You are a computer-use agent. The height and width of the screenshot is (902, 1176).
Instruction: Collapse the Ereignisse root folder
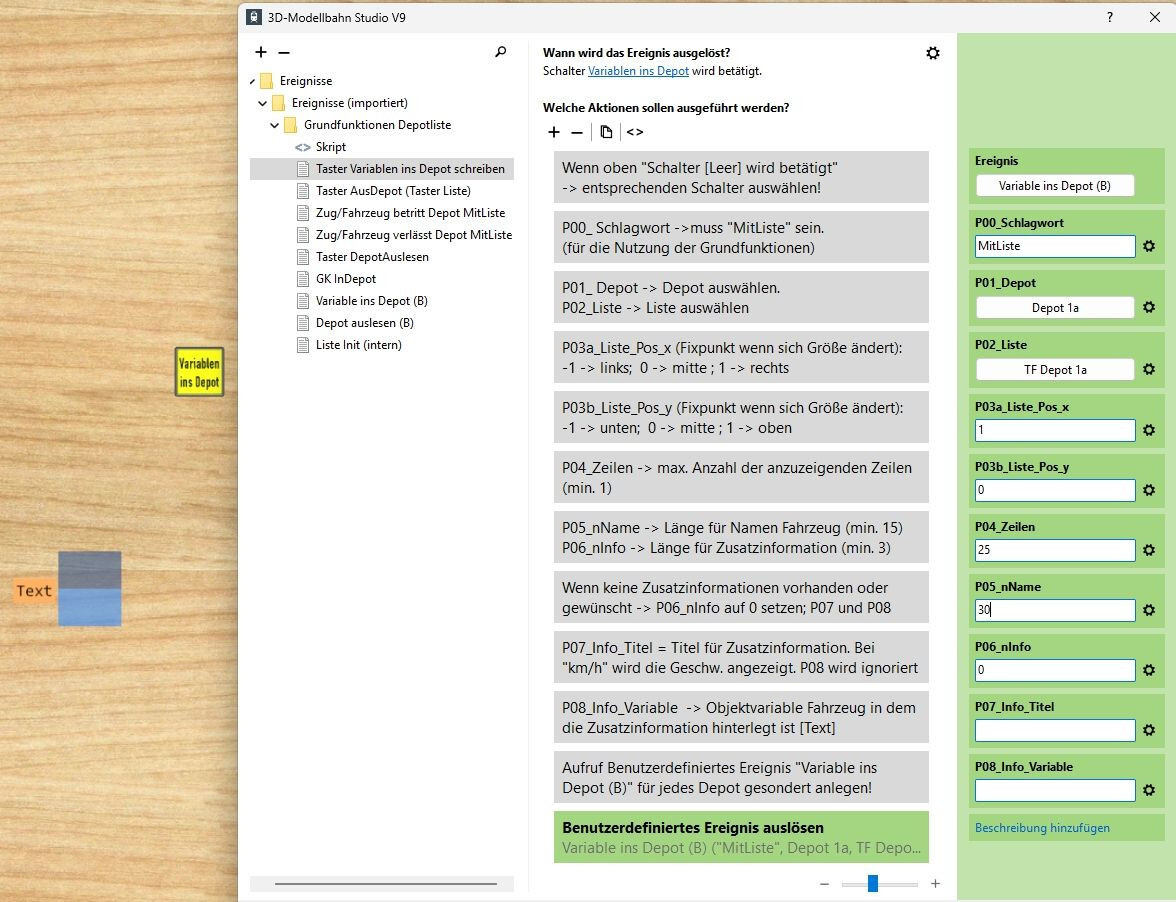[253, 81]
